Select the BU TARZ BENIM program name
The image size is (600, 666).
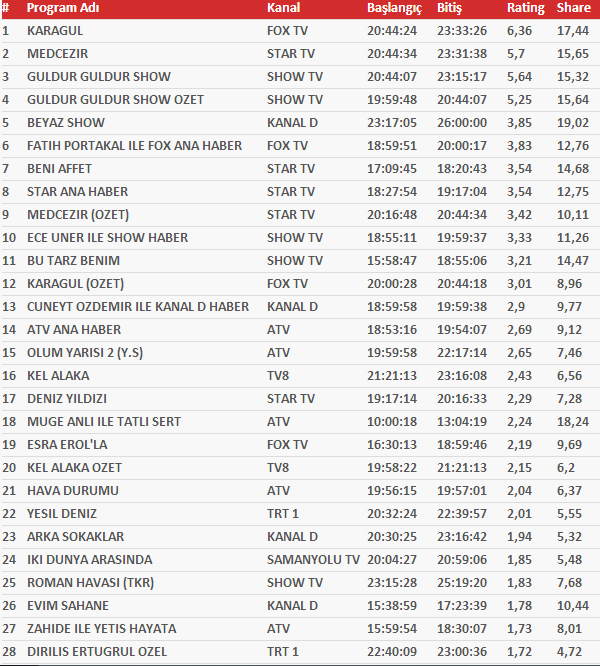[x=73, y=260]
